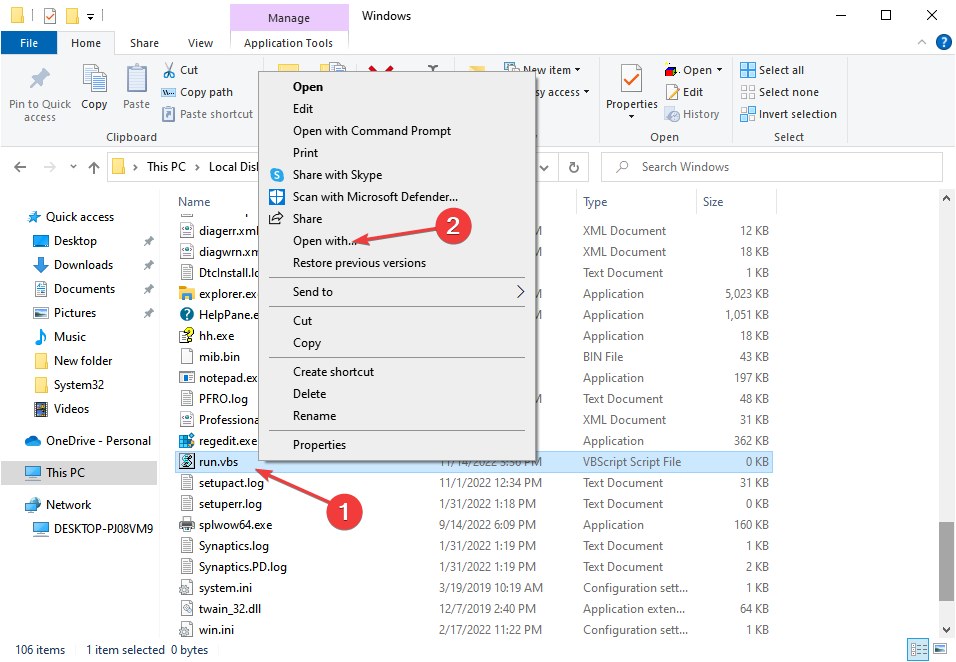The image size is (956, 662).
Task: Select OneDrive - Personal in the sidebar
Action: (98, 441)
